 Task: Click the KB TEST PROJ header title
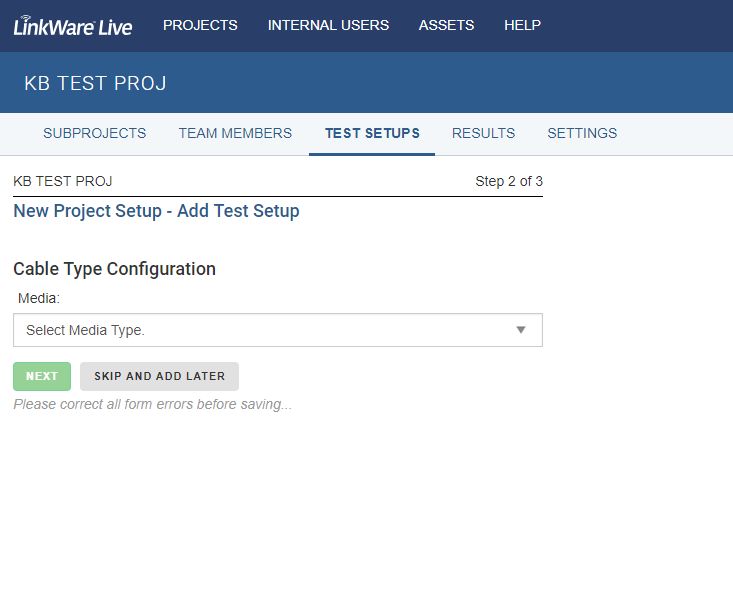[x=95, y=83]
